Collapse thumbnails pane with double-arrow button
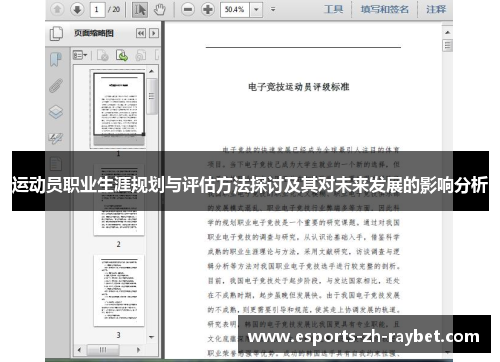This screenshot has height=362, width=500. 141,33
